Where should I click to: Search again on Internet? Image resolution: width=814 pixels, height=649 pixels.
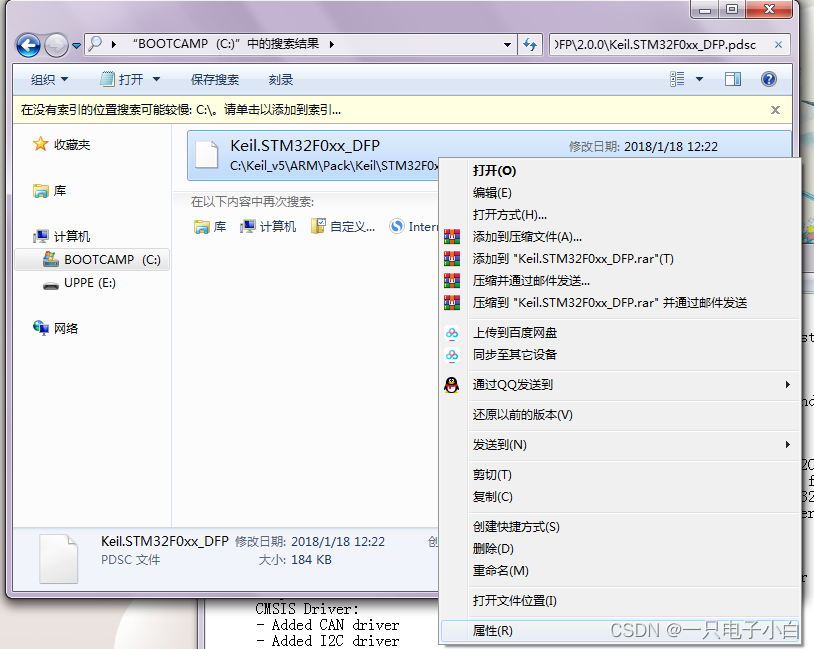(x=414, y=226)
